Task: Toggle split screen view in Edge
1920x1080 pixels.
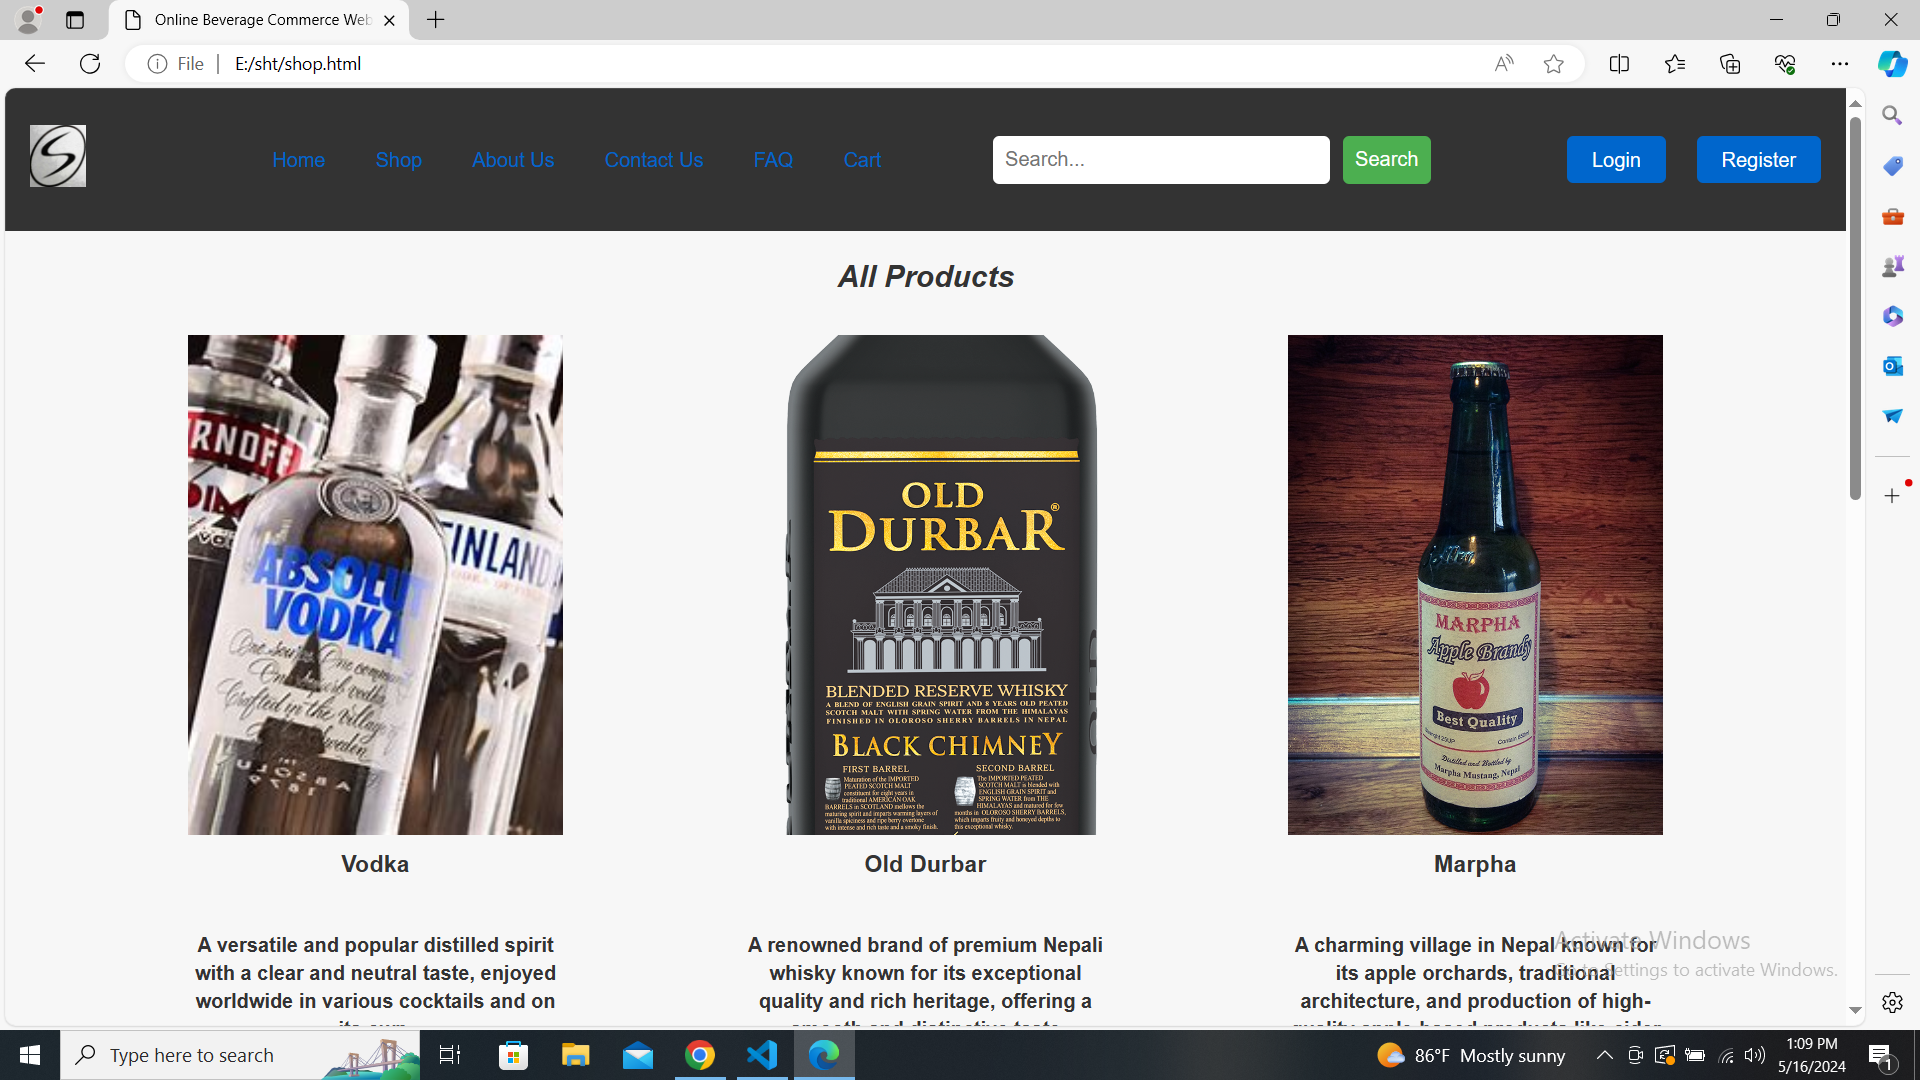Action: [x=1620, y=63]
